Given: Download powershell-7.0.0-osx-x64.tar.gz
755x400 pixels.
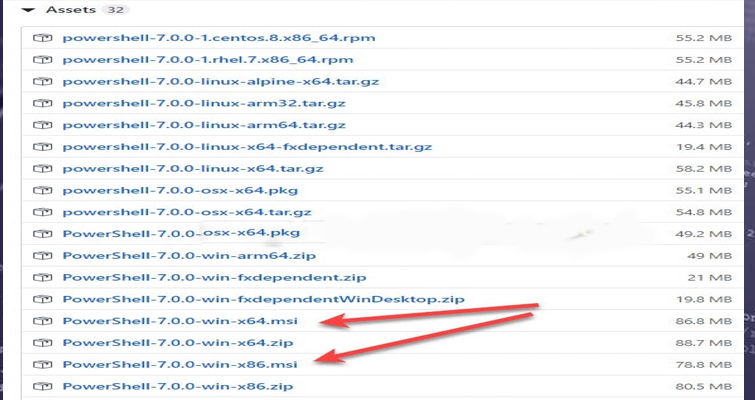Looking at the screenshot, I should 187,212.
